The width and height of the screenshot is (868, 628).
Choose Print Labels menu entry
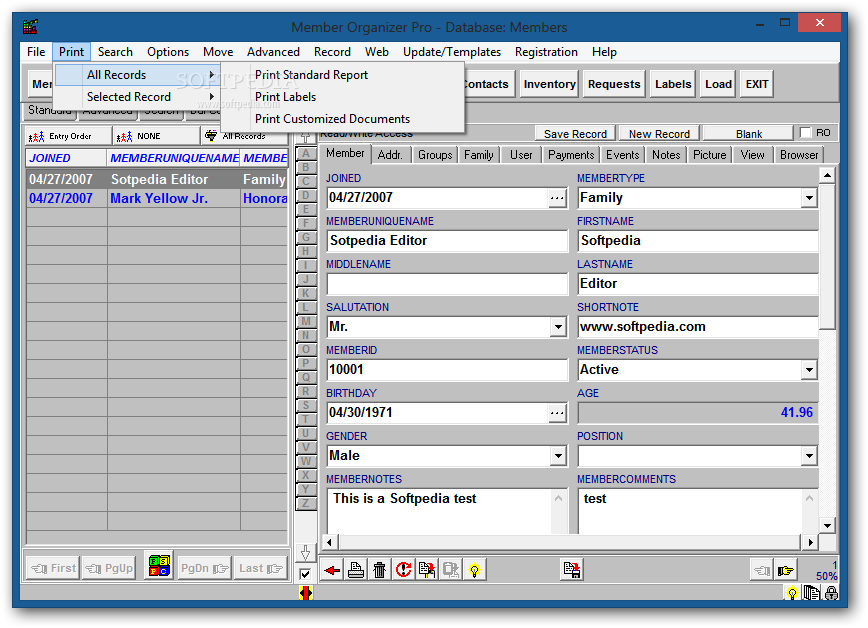pyautogui.click(x=342, y=97)
